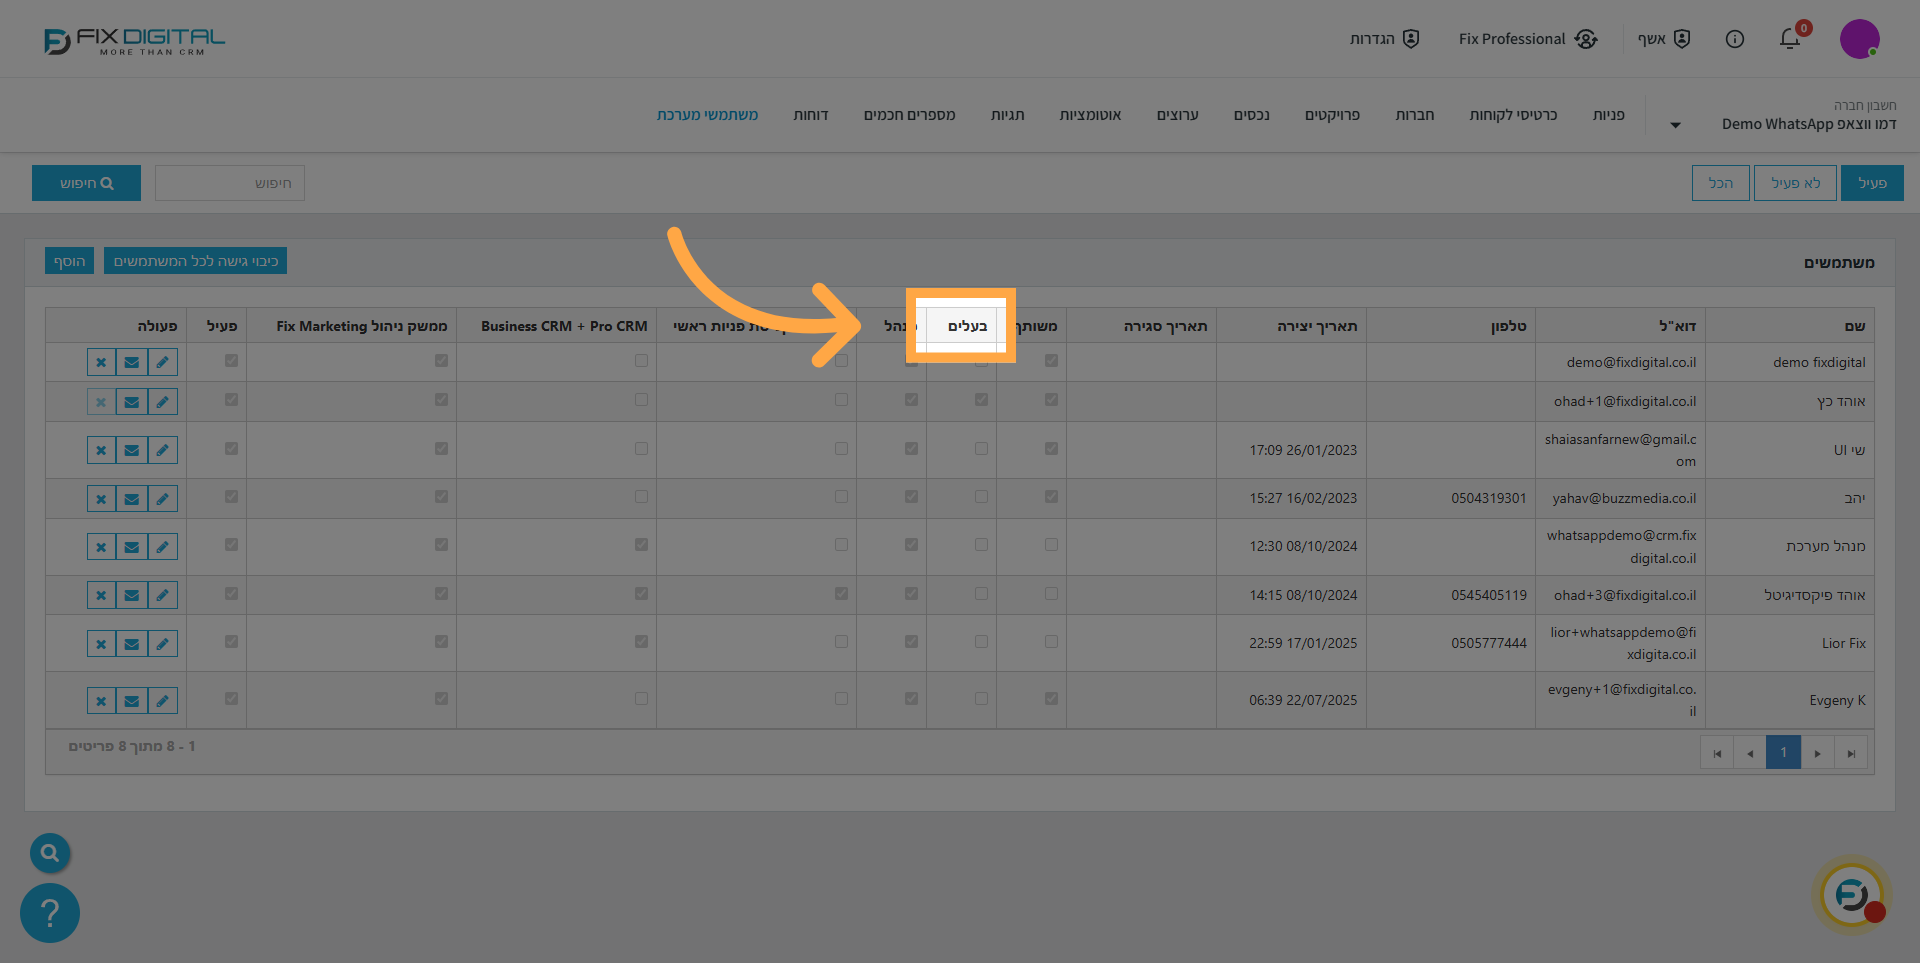Open the purple user avatar menu

point(1859,39)
